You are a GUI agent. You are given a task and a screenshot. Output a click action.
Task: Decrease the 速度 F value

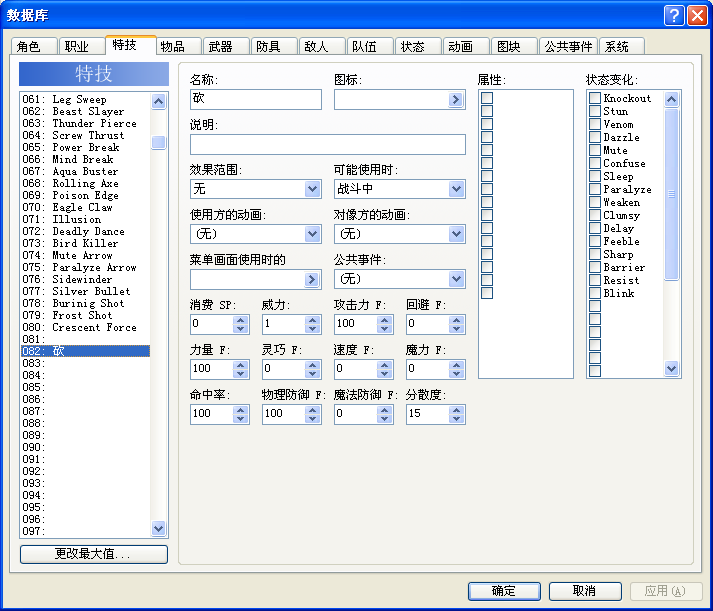click(x=385, y=374)
